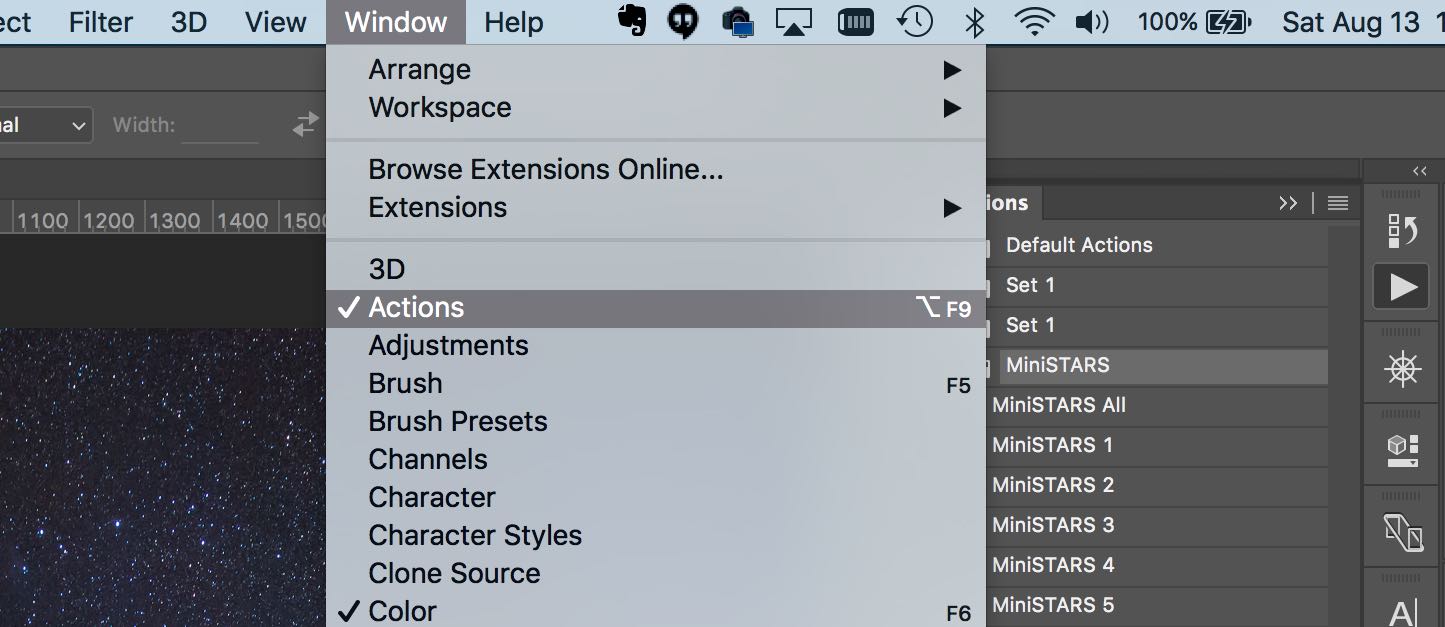Open the Actions panel flyout menu icon
Image resolution: width=1445 pixels, height=627 pixels.
point(1338,204)
